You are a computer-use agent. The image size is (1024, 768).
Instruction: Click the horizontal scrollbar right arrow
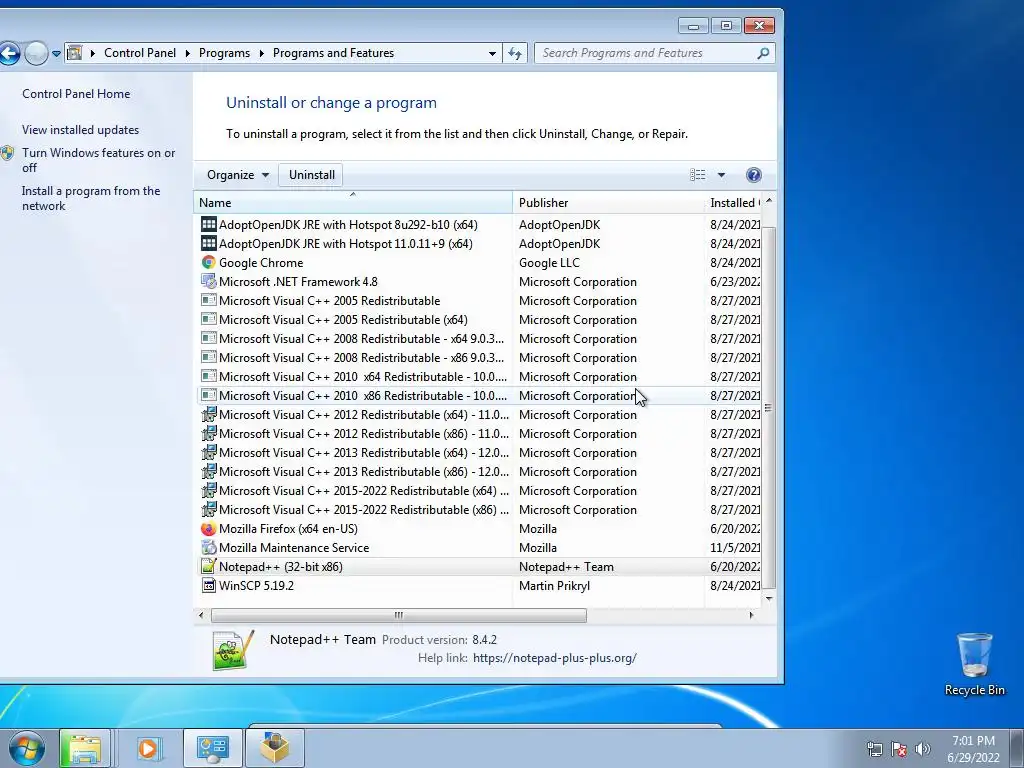pyautogui.click(x=751, y=615)
